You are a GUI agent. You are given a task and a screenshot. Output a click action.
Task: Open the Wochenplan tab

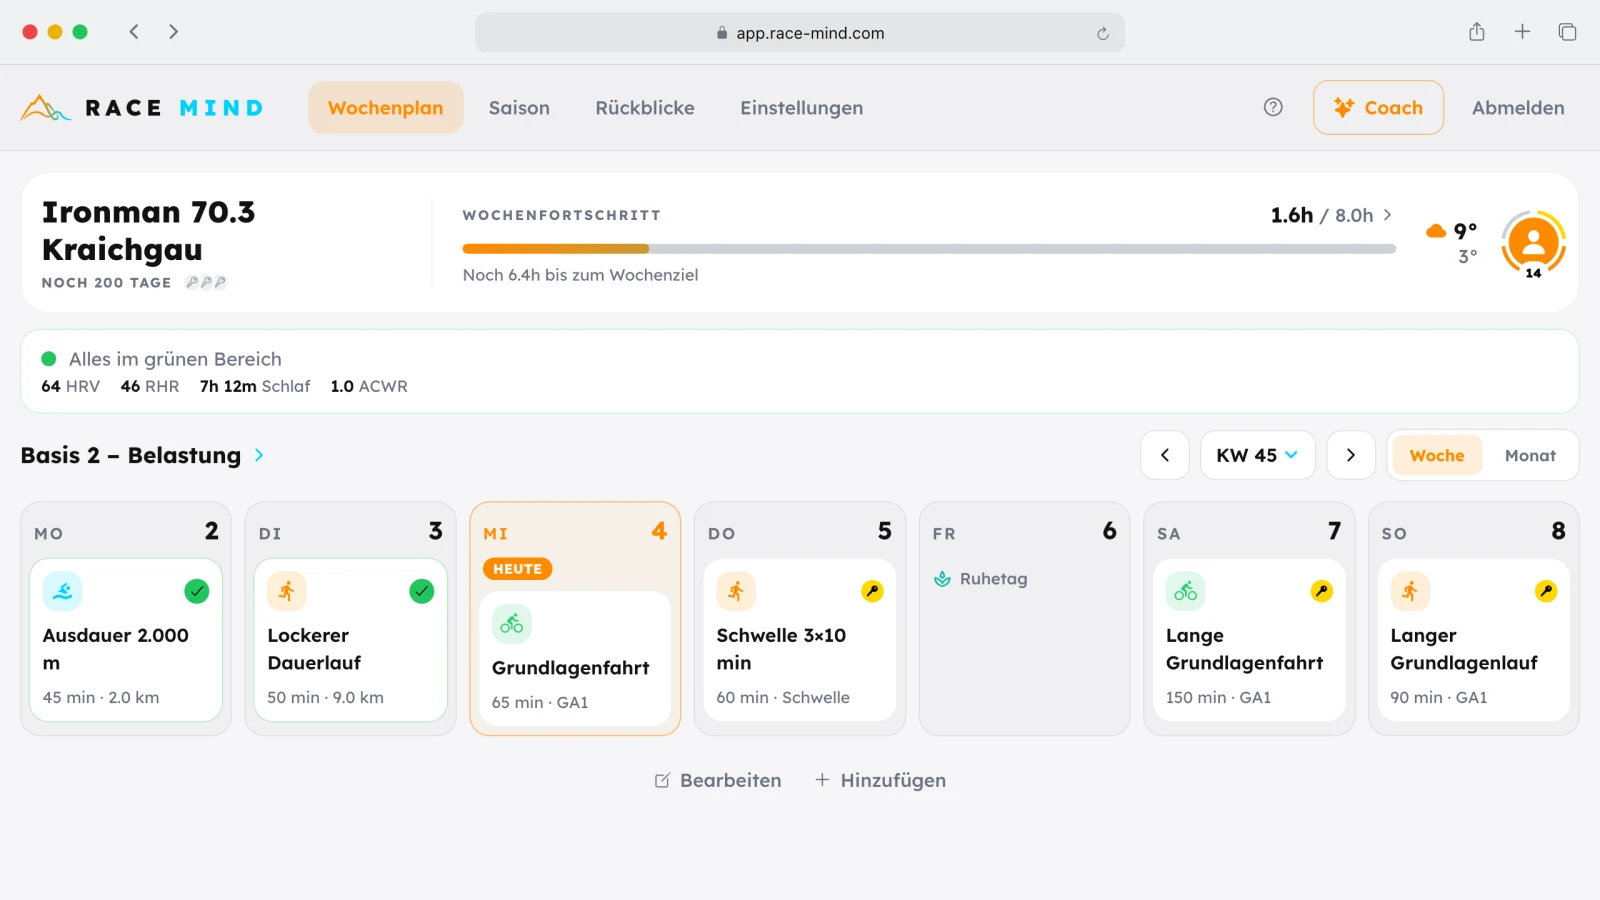(x=385, y=107)
